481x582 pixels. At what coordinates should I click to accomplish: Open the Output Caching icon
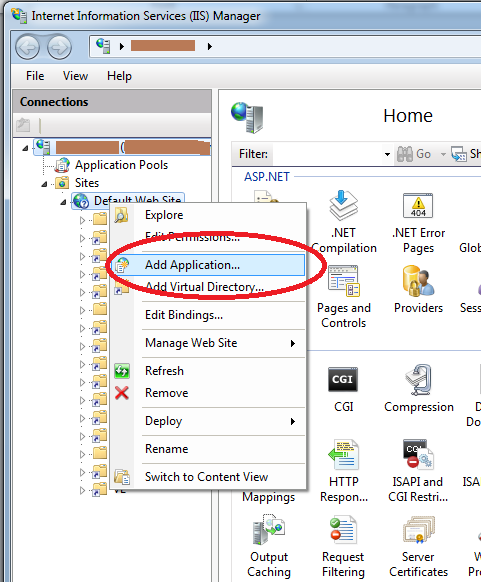tap(269, 530)
